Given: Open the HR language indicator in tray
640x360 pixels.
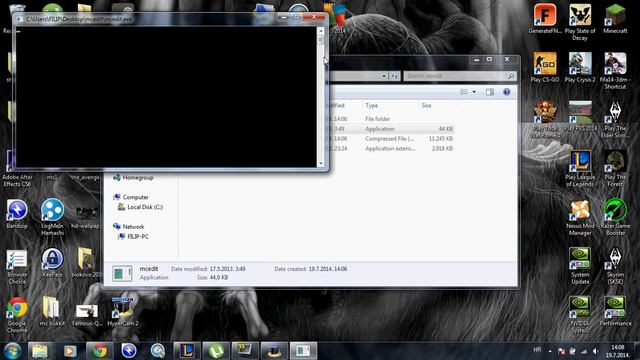Looking at the screenshot, I should pos(537,350).
